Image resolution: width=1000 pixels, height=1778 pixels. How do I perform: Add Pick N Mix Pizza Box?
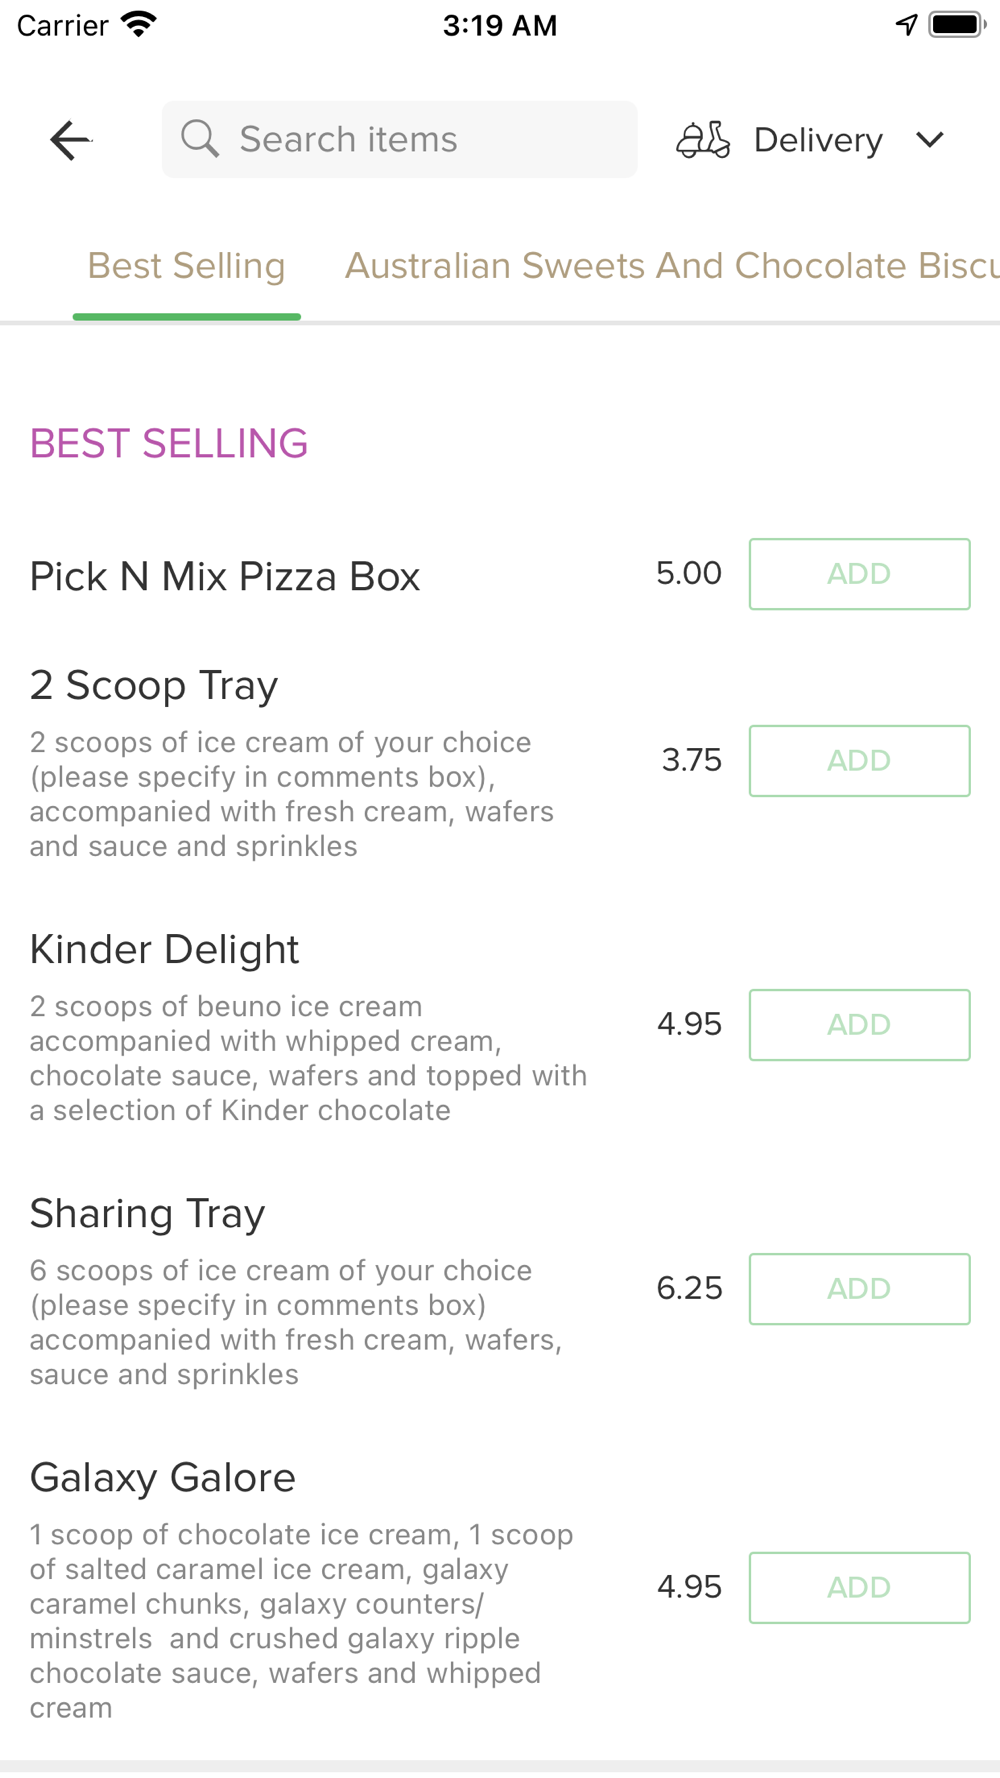point(860,574)
